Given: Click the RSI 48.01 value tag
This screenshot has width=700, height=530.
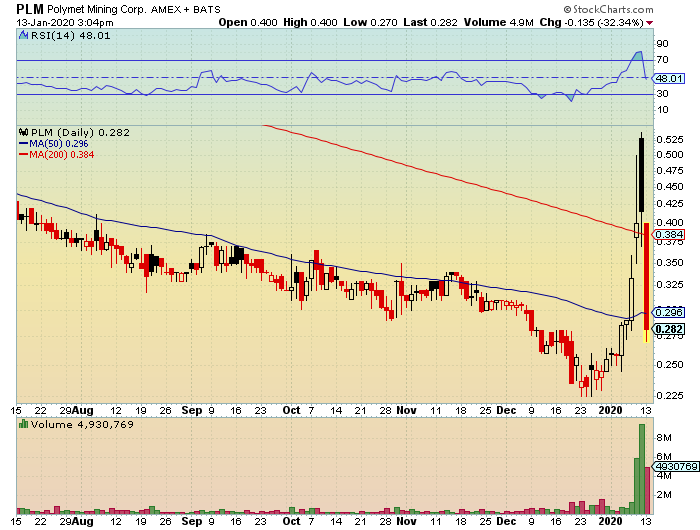Looking at the screenshot, I should pos(668,79).
